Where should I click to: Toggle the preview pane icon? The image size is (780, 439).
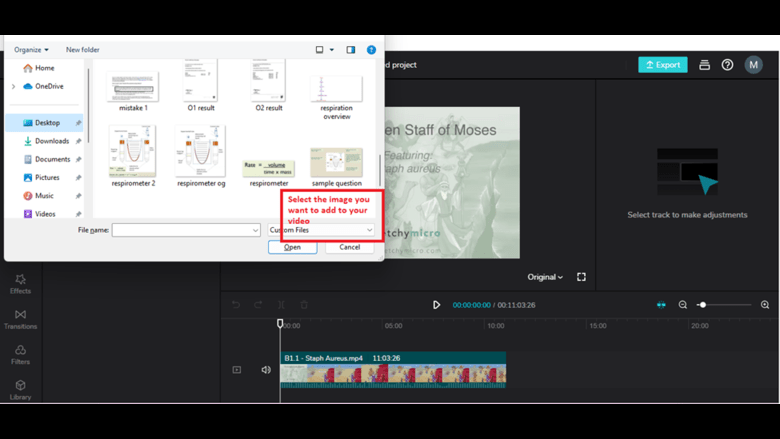coord(351,50)
